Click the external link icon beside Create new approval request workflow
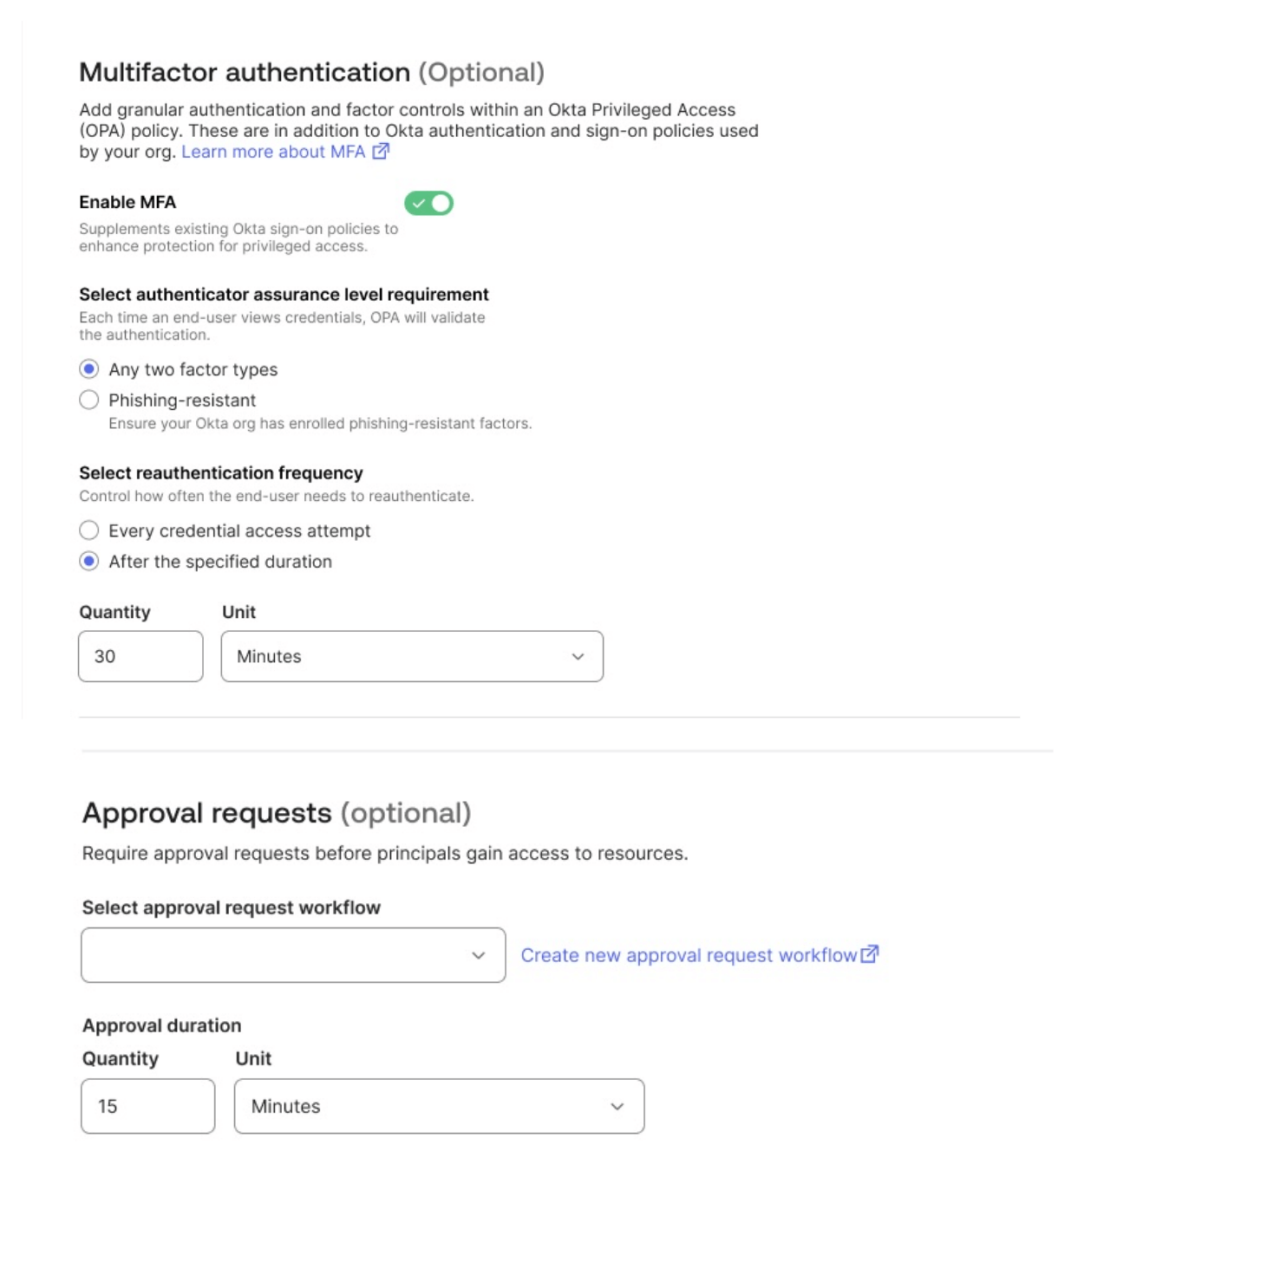Viewport: 1280px width, 1262px height. [x=868, y=954]
